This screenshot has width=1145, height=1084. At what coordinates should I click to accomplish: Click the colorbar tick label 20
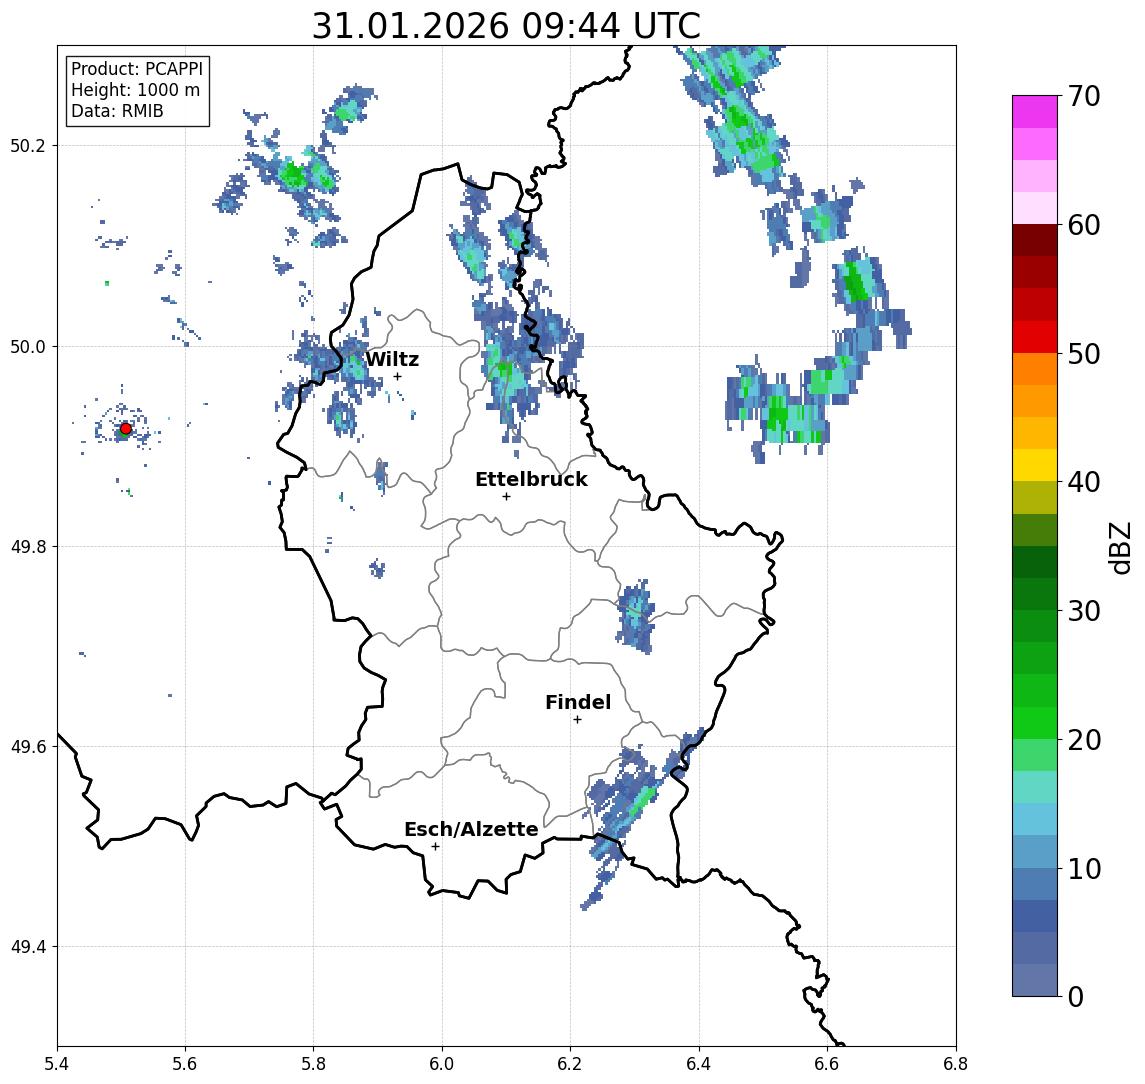click(1084, 739)
